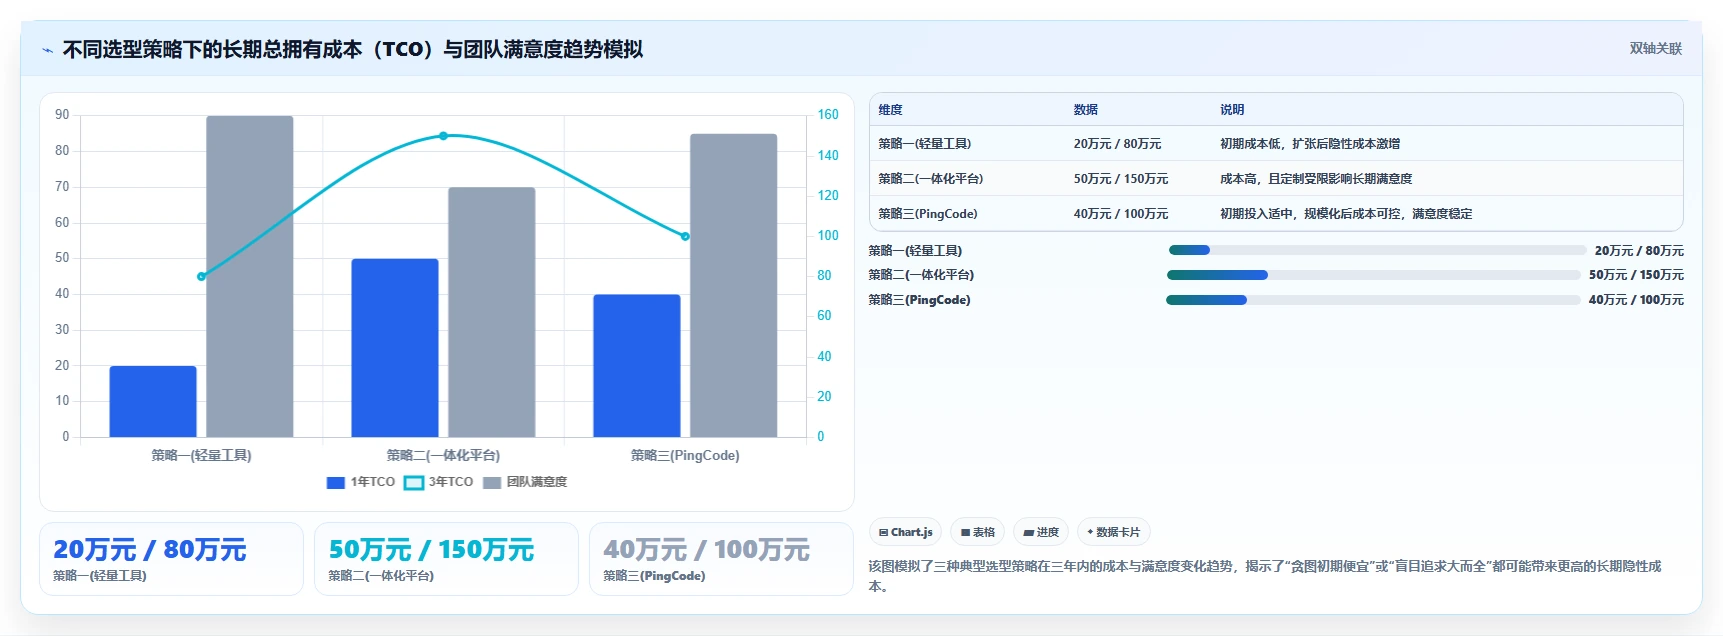Select the Chart.js tag
This screenshot has width=1723, height=636.
click(905, 532)
